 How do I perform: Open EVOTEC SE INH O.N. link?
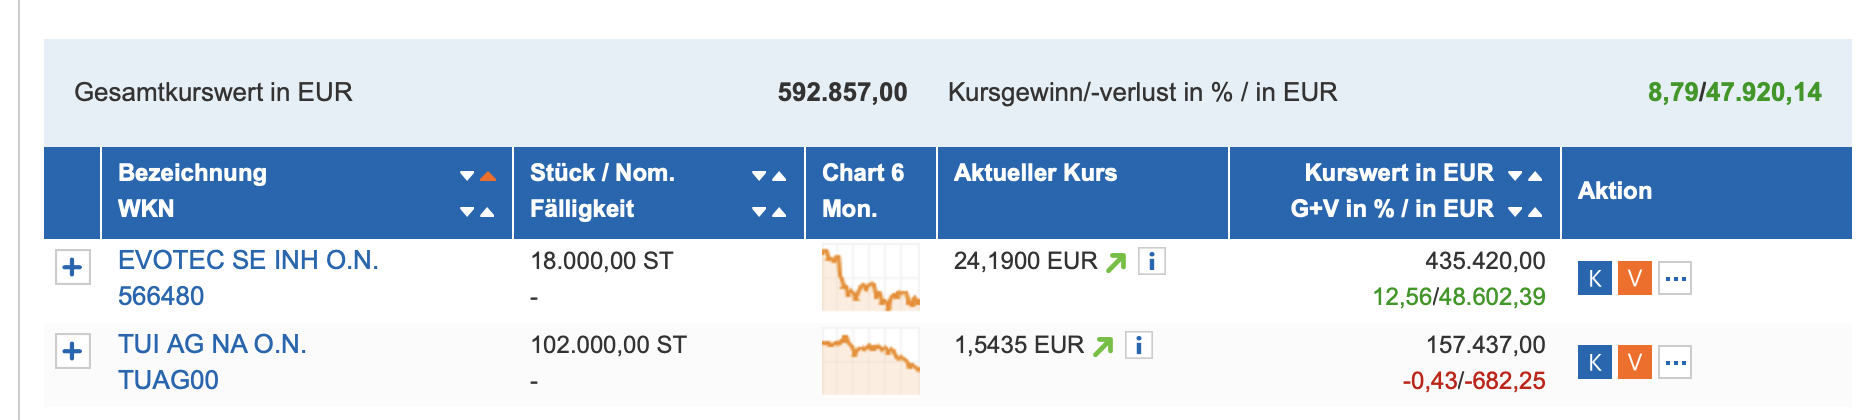tap(248, 260)
